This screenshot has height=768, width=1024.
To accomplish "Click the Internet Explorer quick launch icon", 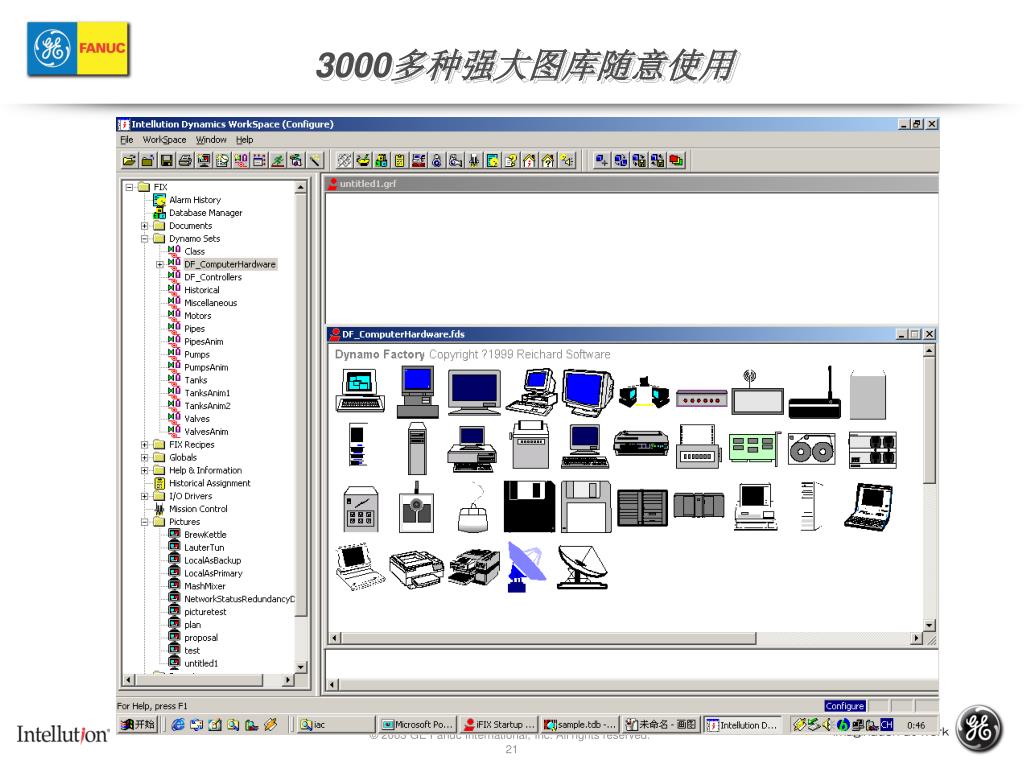I will tap(178, 724).
